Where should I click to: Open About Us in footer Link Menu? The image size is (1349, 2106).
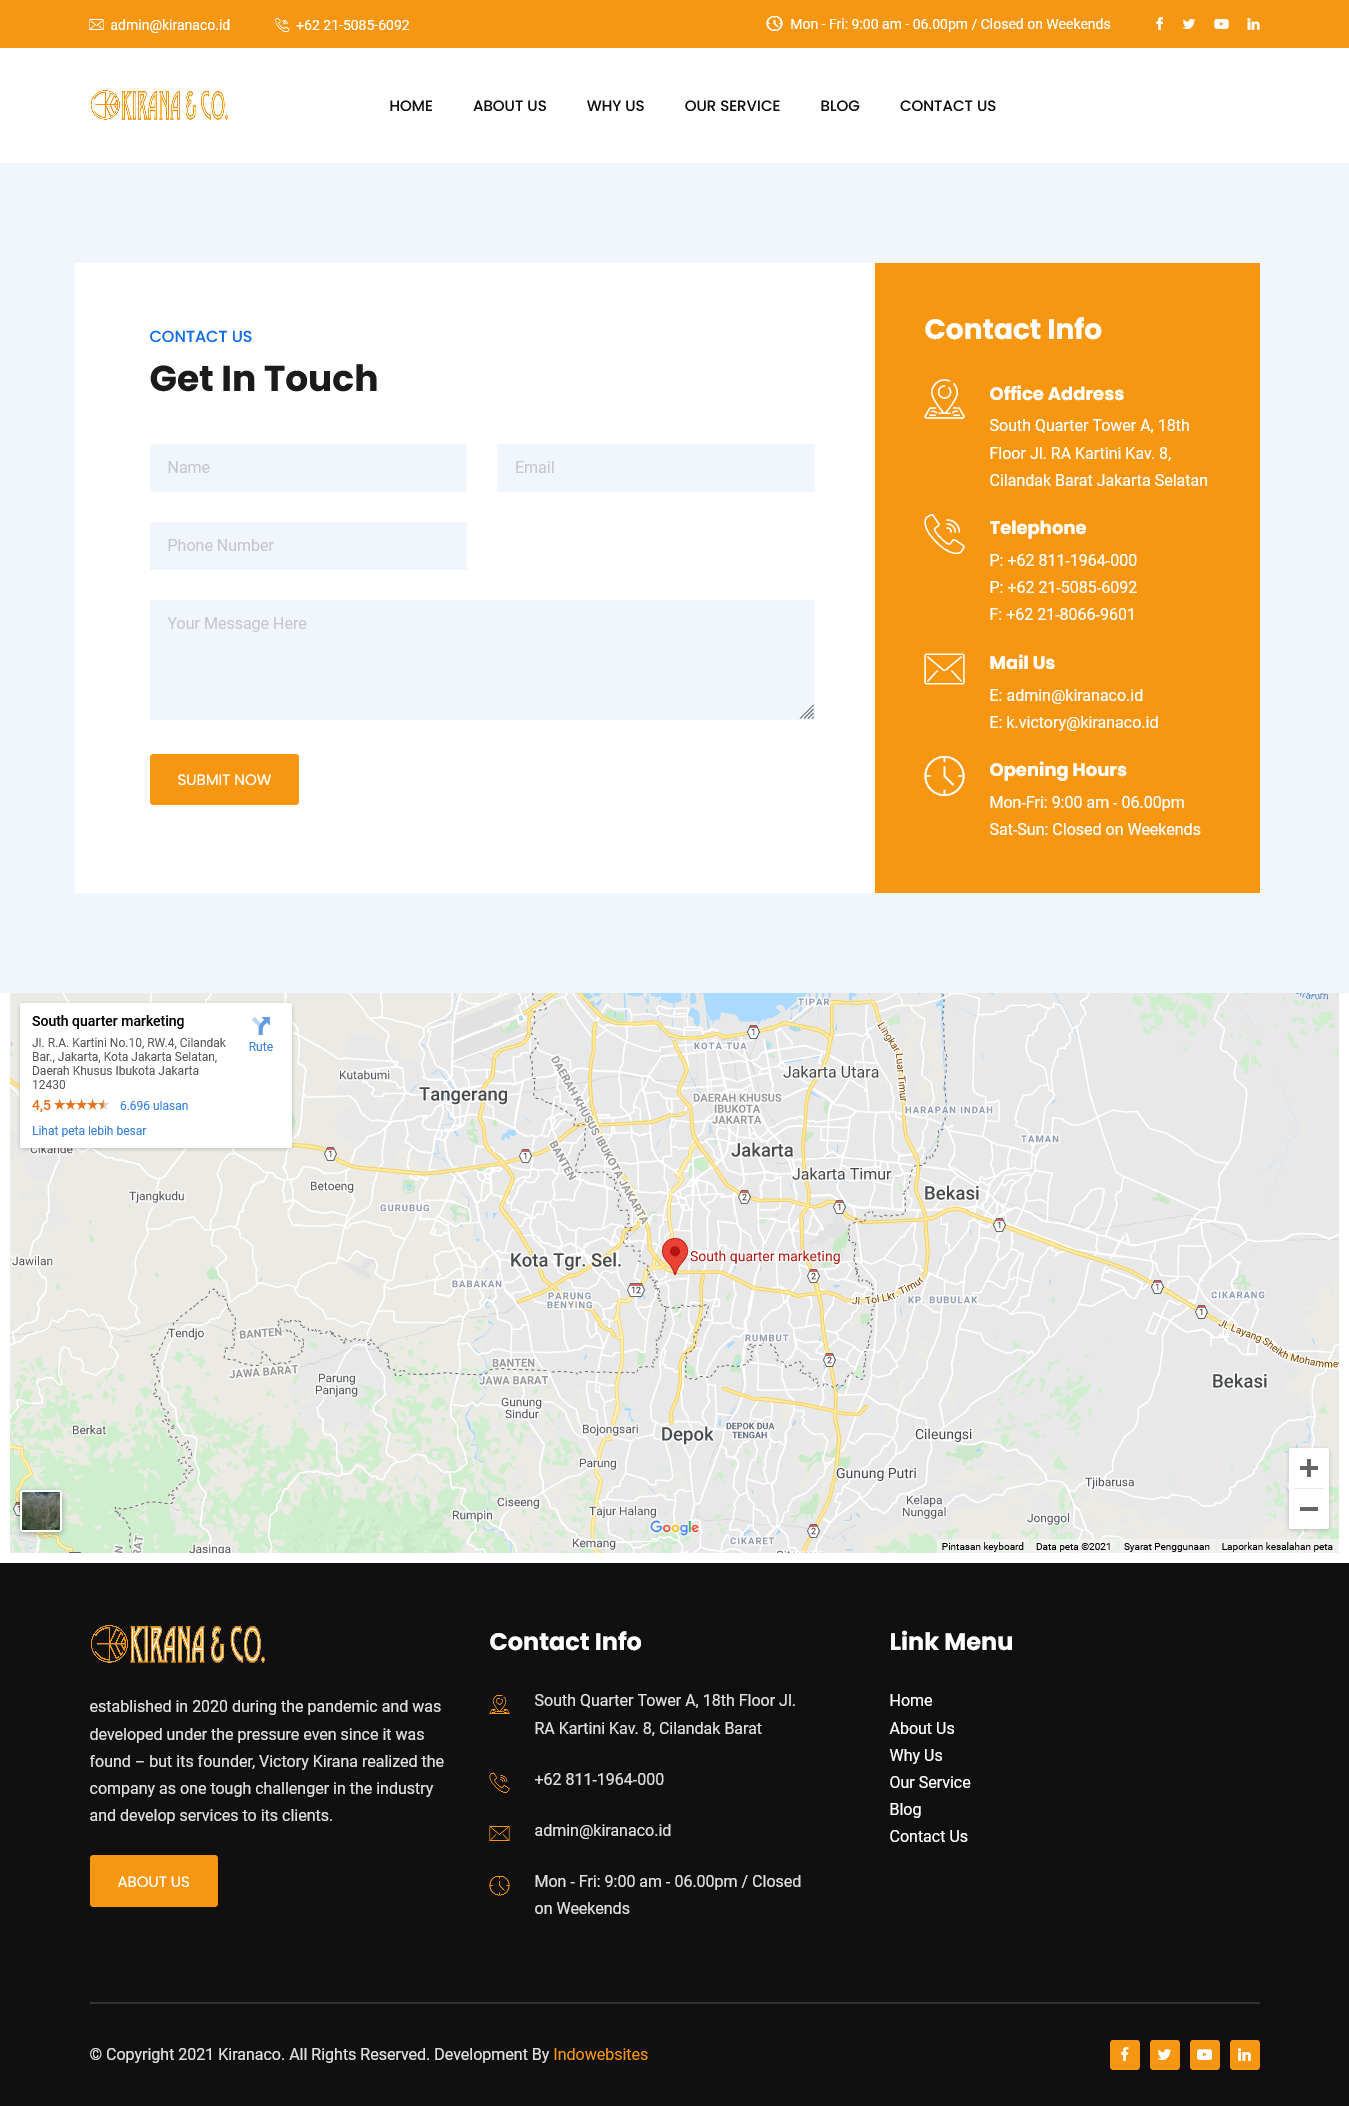tap(922, 1728)
